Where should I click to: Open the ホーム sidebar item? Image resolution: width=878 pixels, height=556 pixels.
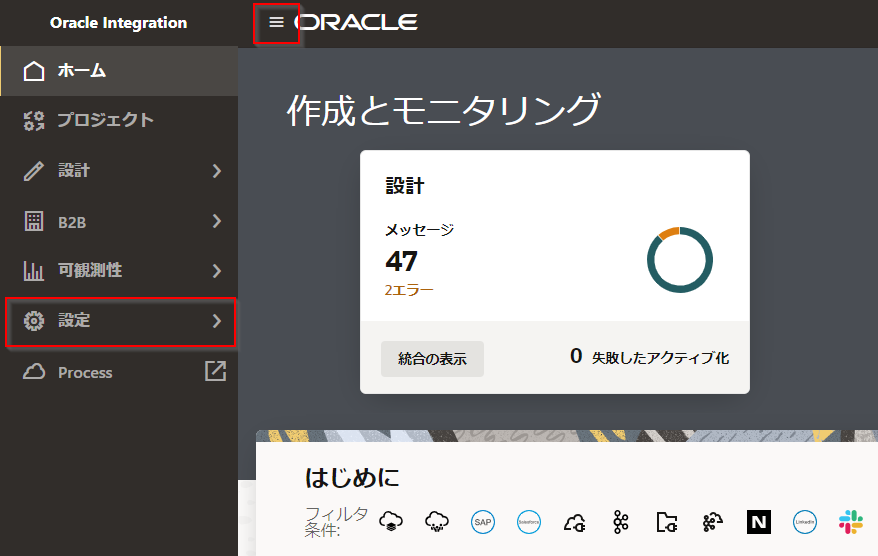pyautogui.click(x=82, y=71)
